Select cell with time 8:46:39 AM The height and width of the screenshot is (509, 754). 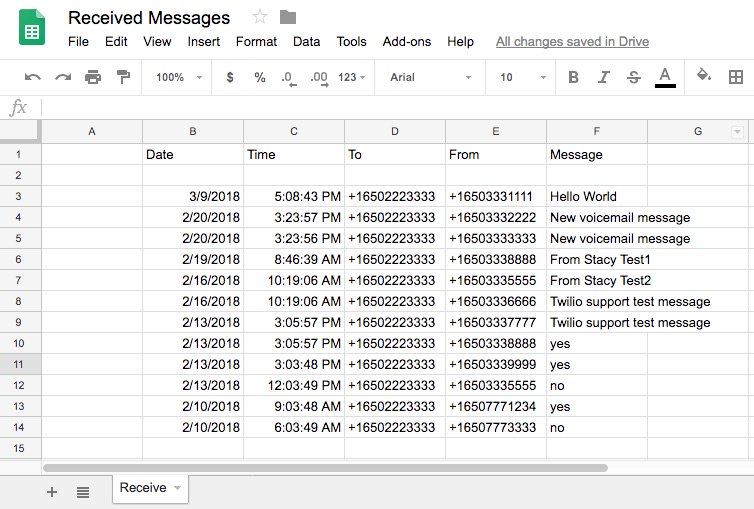pos(294,260)
